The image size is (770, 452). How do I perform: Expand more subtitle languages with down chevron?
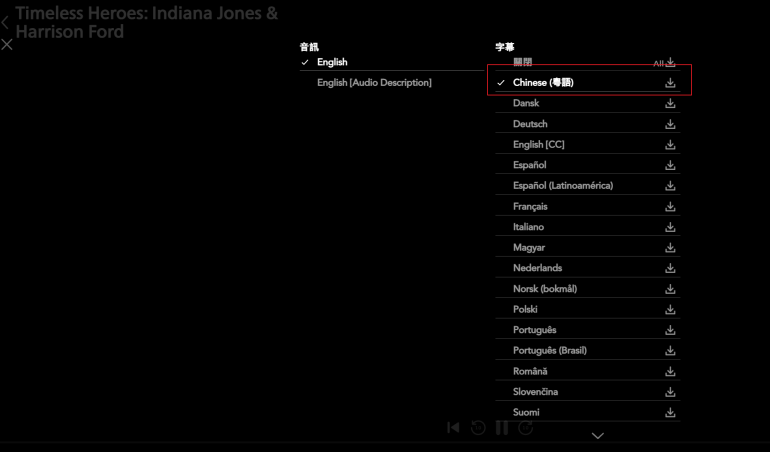pyautogui.click(x=598, y=436)
